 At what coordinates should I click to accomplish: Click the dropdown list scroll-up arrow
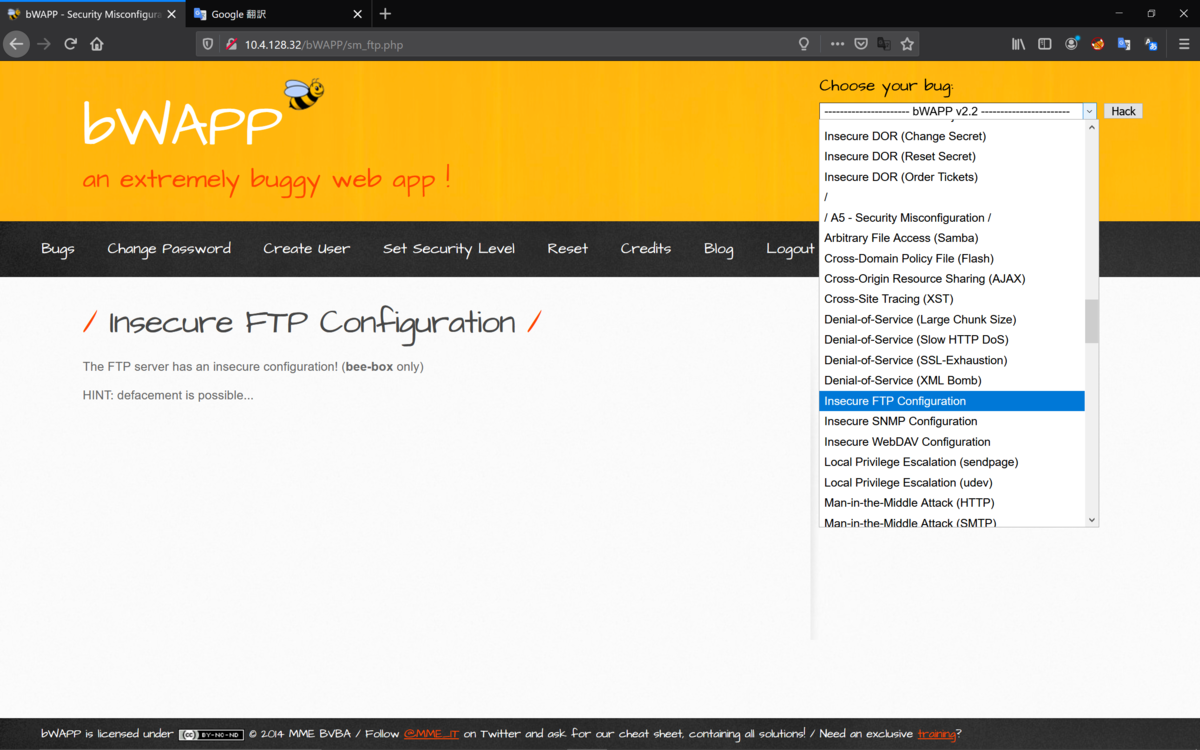coord(1091,128)
